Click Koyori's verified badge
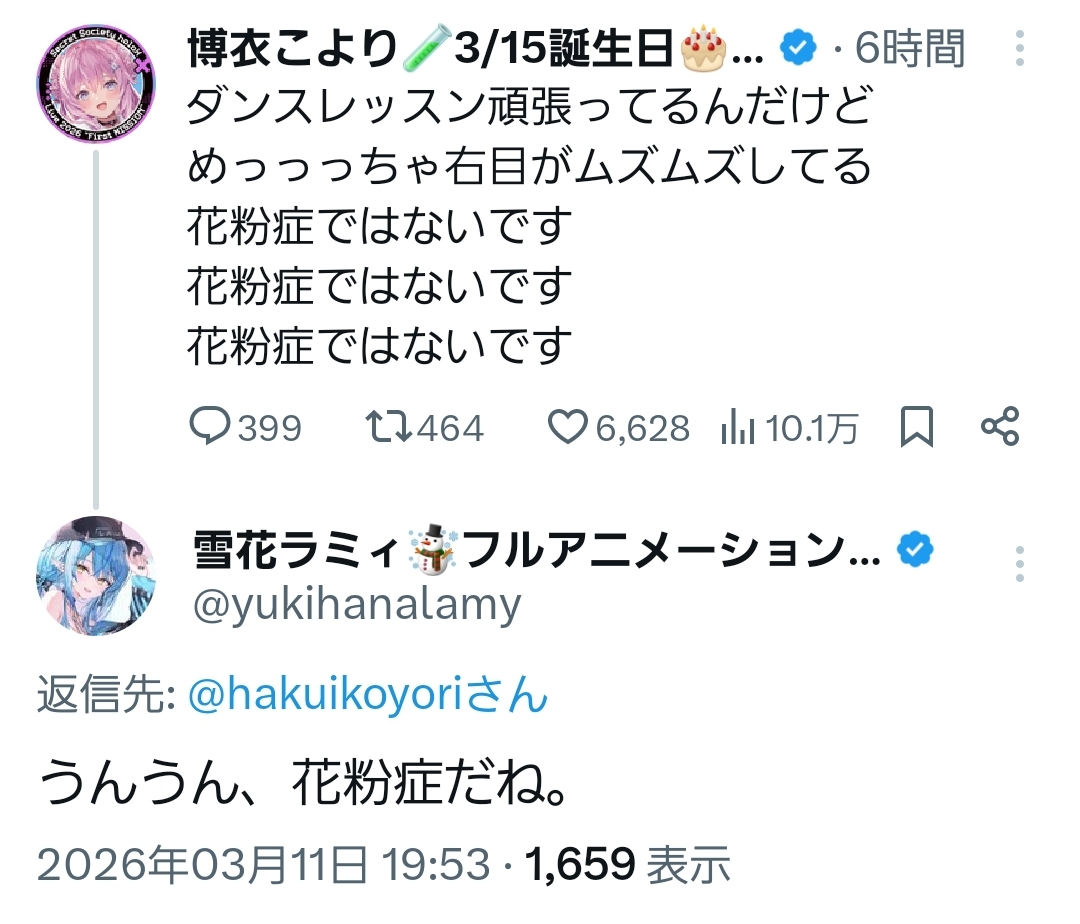Image resolution: width=1080 pixels, height=924 pixels. click(798, 47)
